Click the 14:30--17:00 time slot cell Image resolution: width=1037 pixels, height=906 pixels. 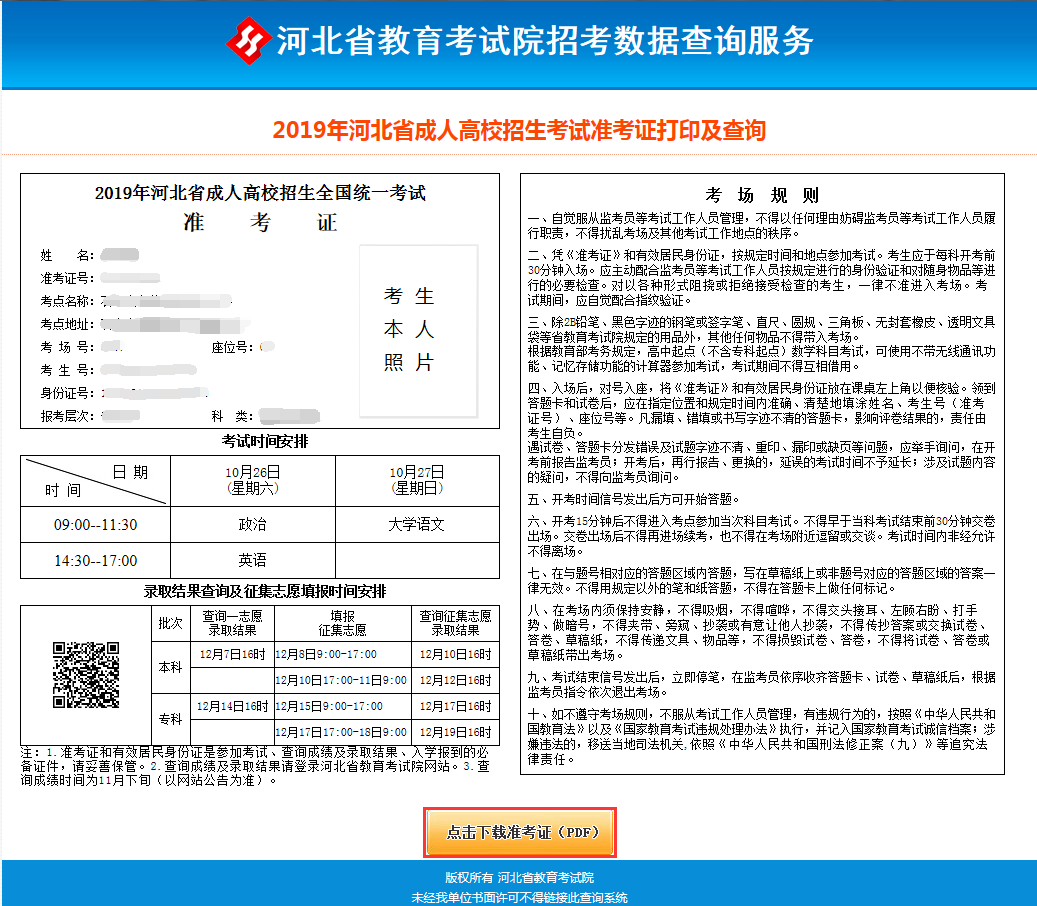[x=96, y=561]
